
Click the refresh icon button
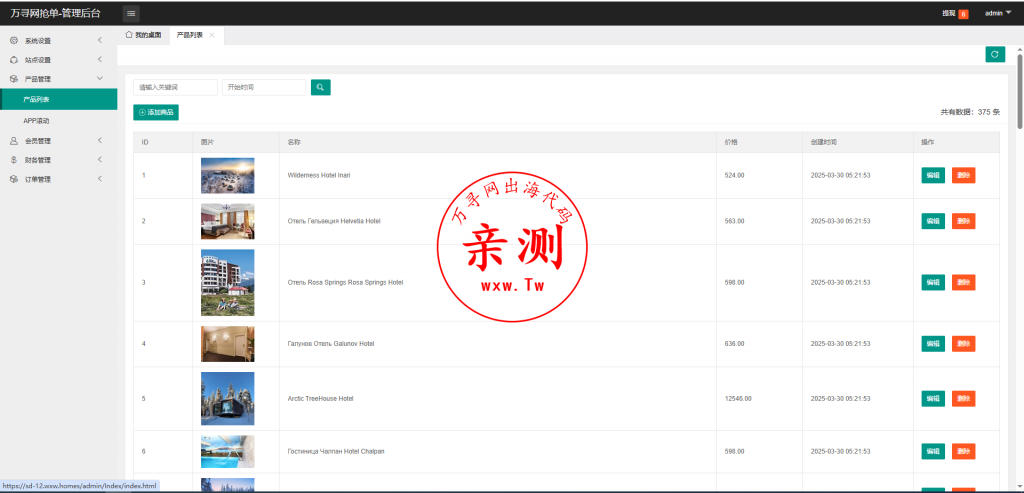[995, 55]
